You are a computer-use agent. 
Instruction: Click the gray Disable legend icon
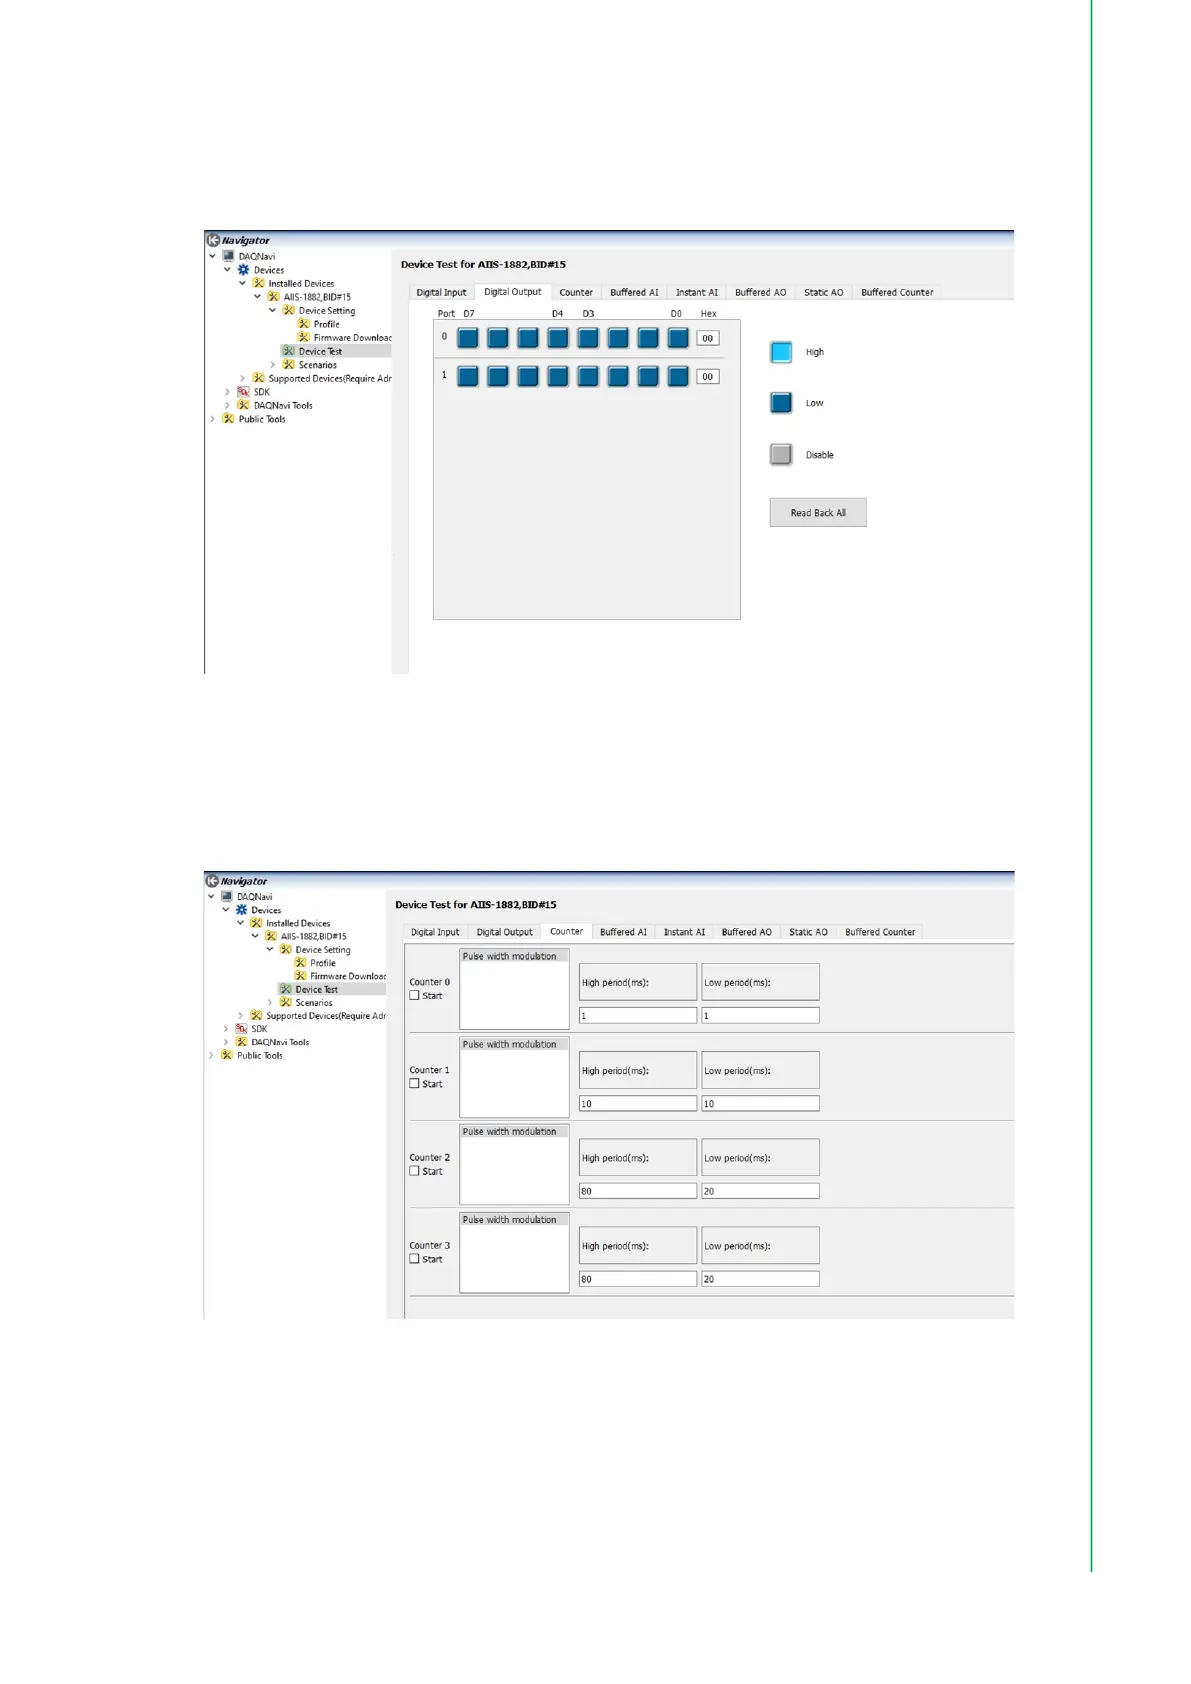(781, 455)
